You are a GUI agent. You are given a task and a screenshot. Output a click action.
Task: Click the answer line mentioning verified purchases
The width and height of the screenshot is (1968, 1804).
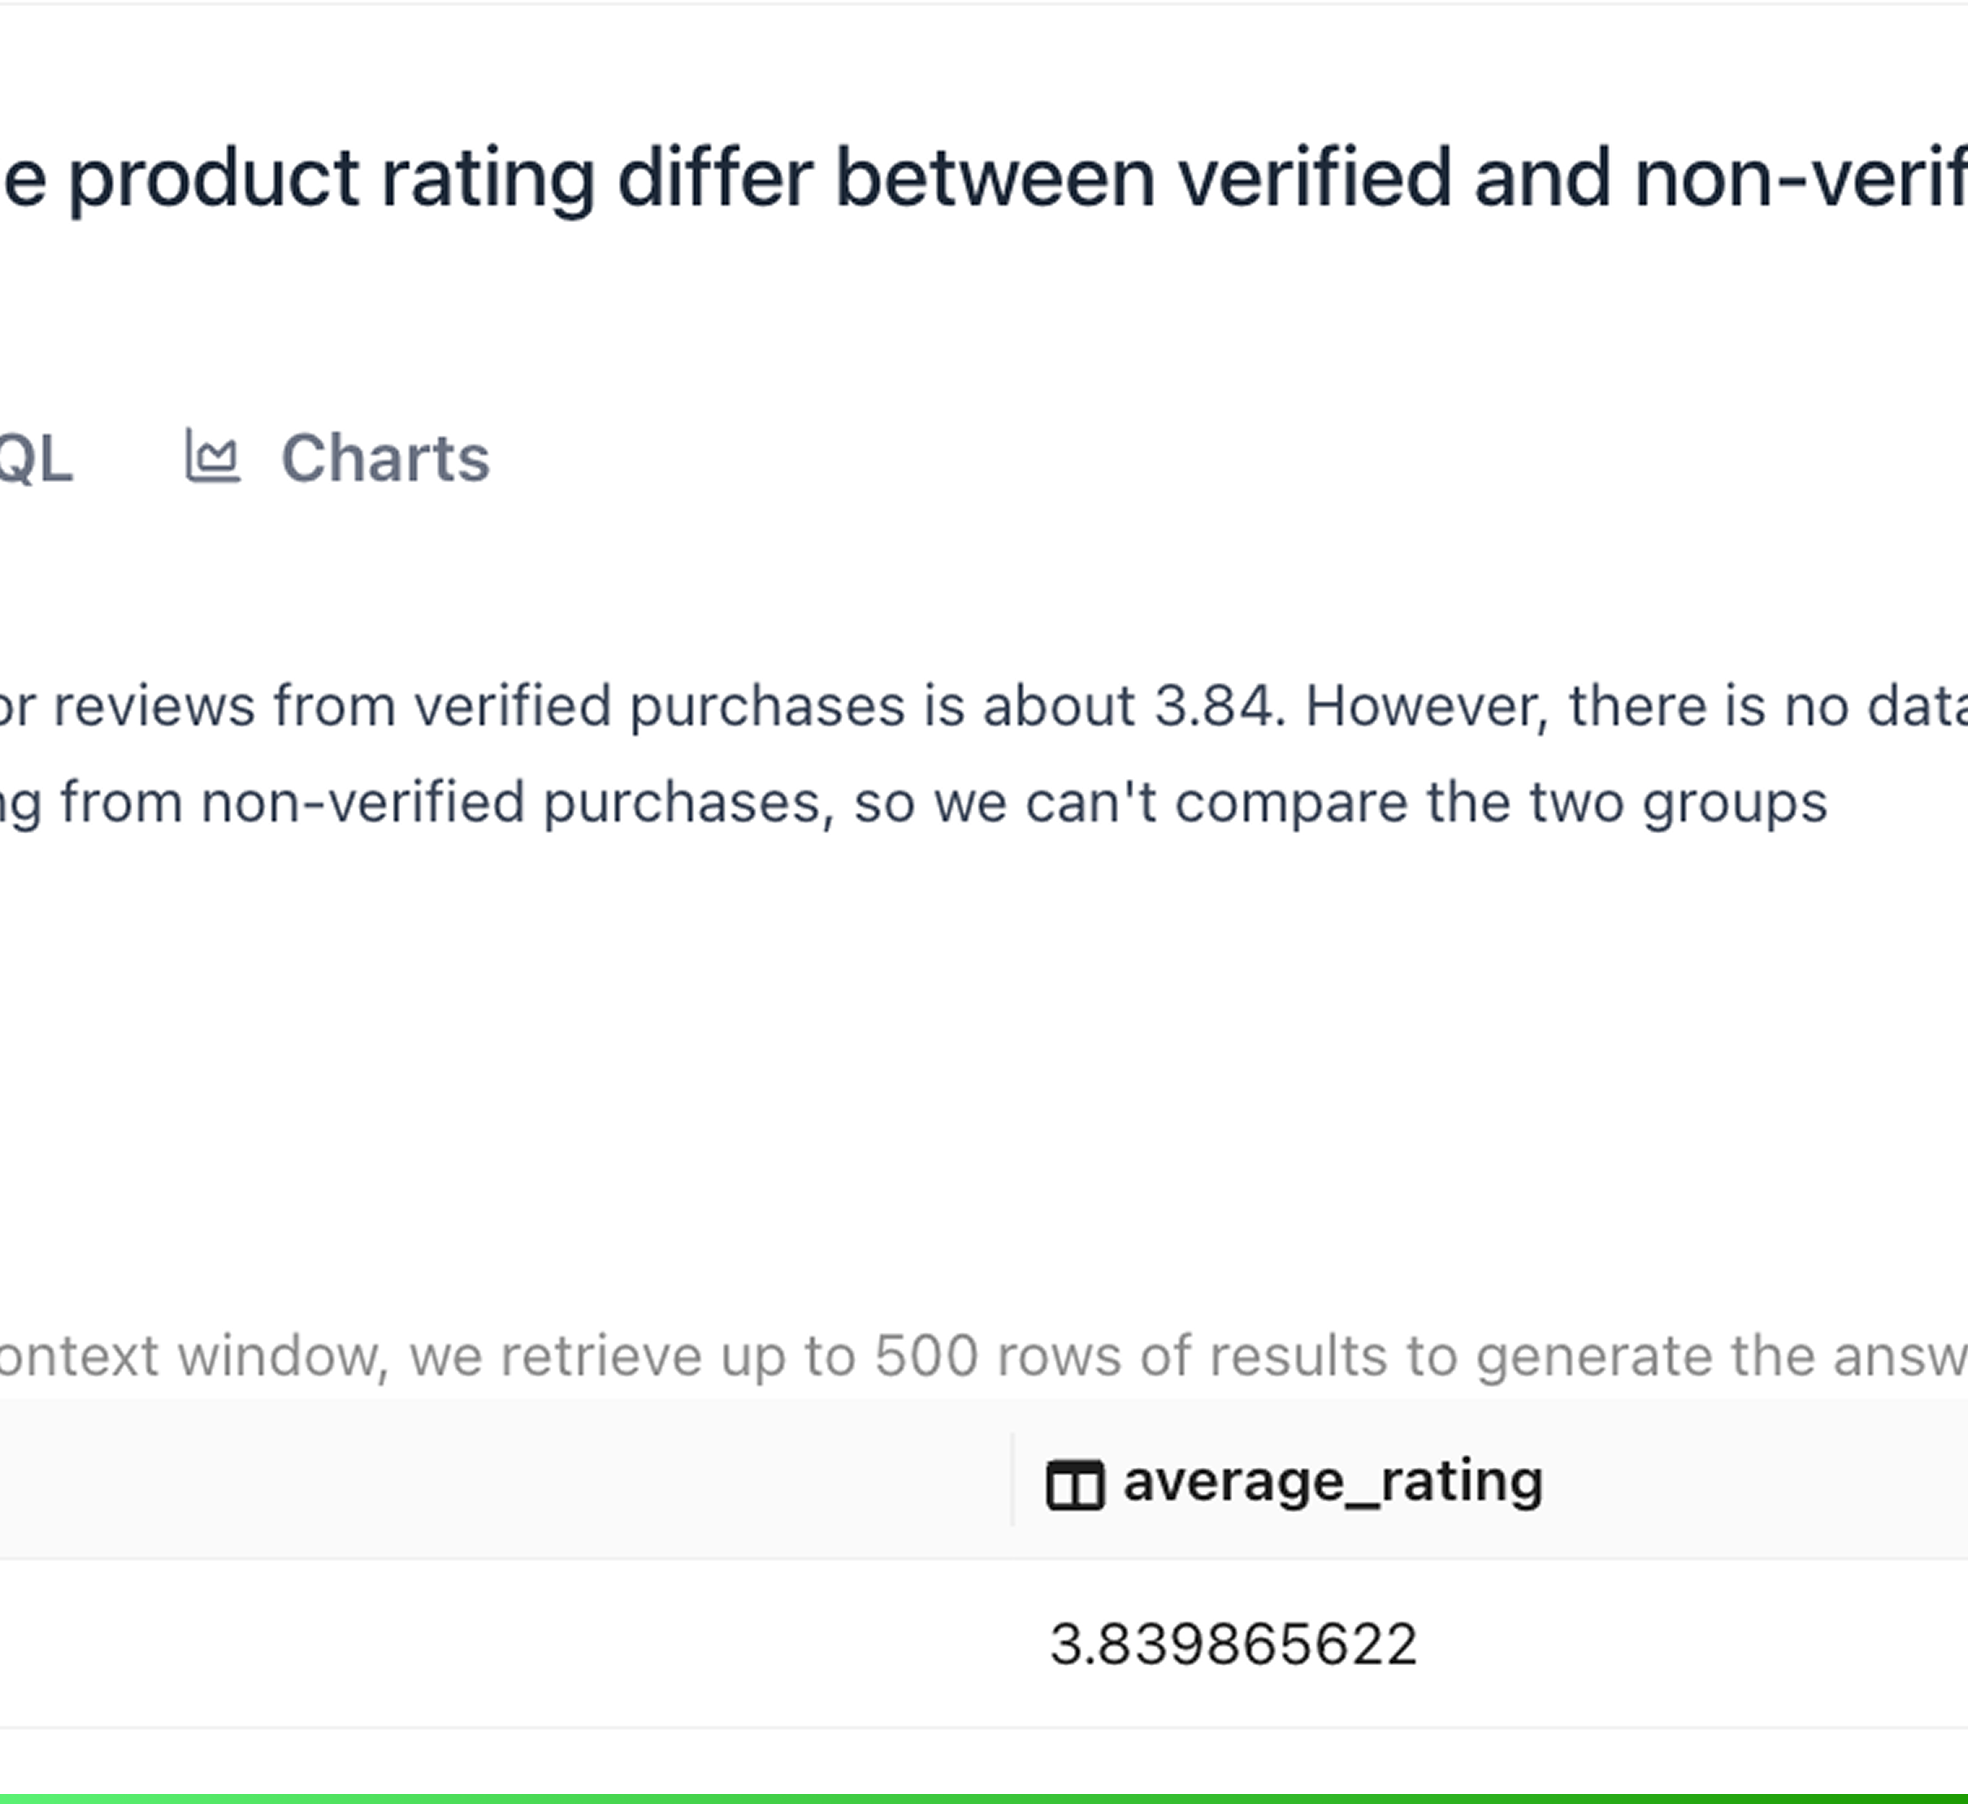[x=984, y=706]
